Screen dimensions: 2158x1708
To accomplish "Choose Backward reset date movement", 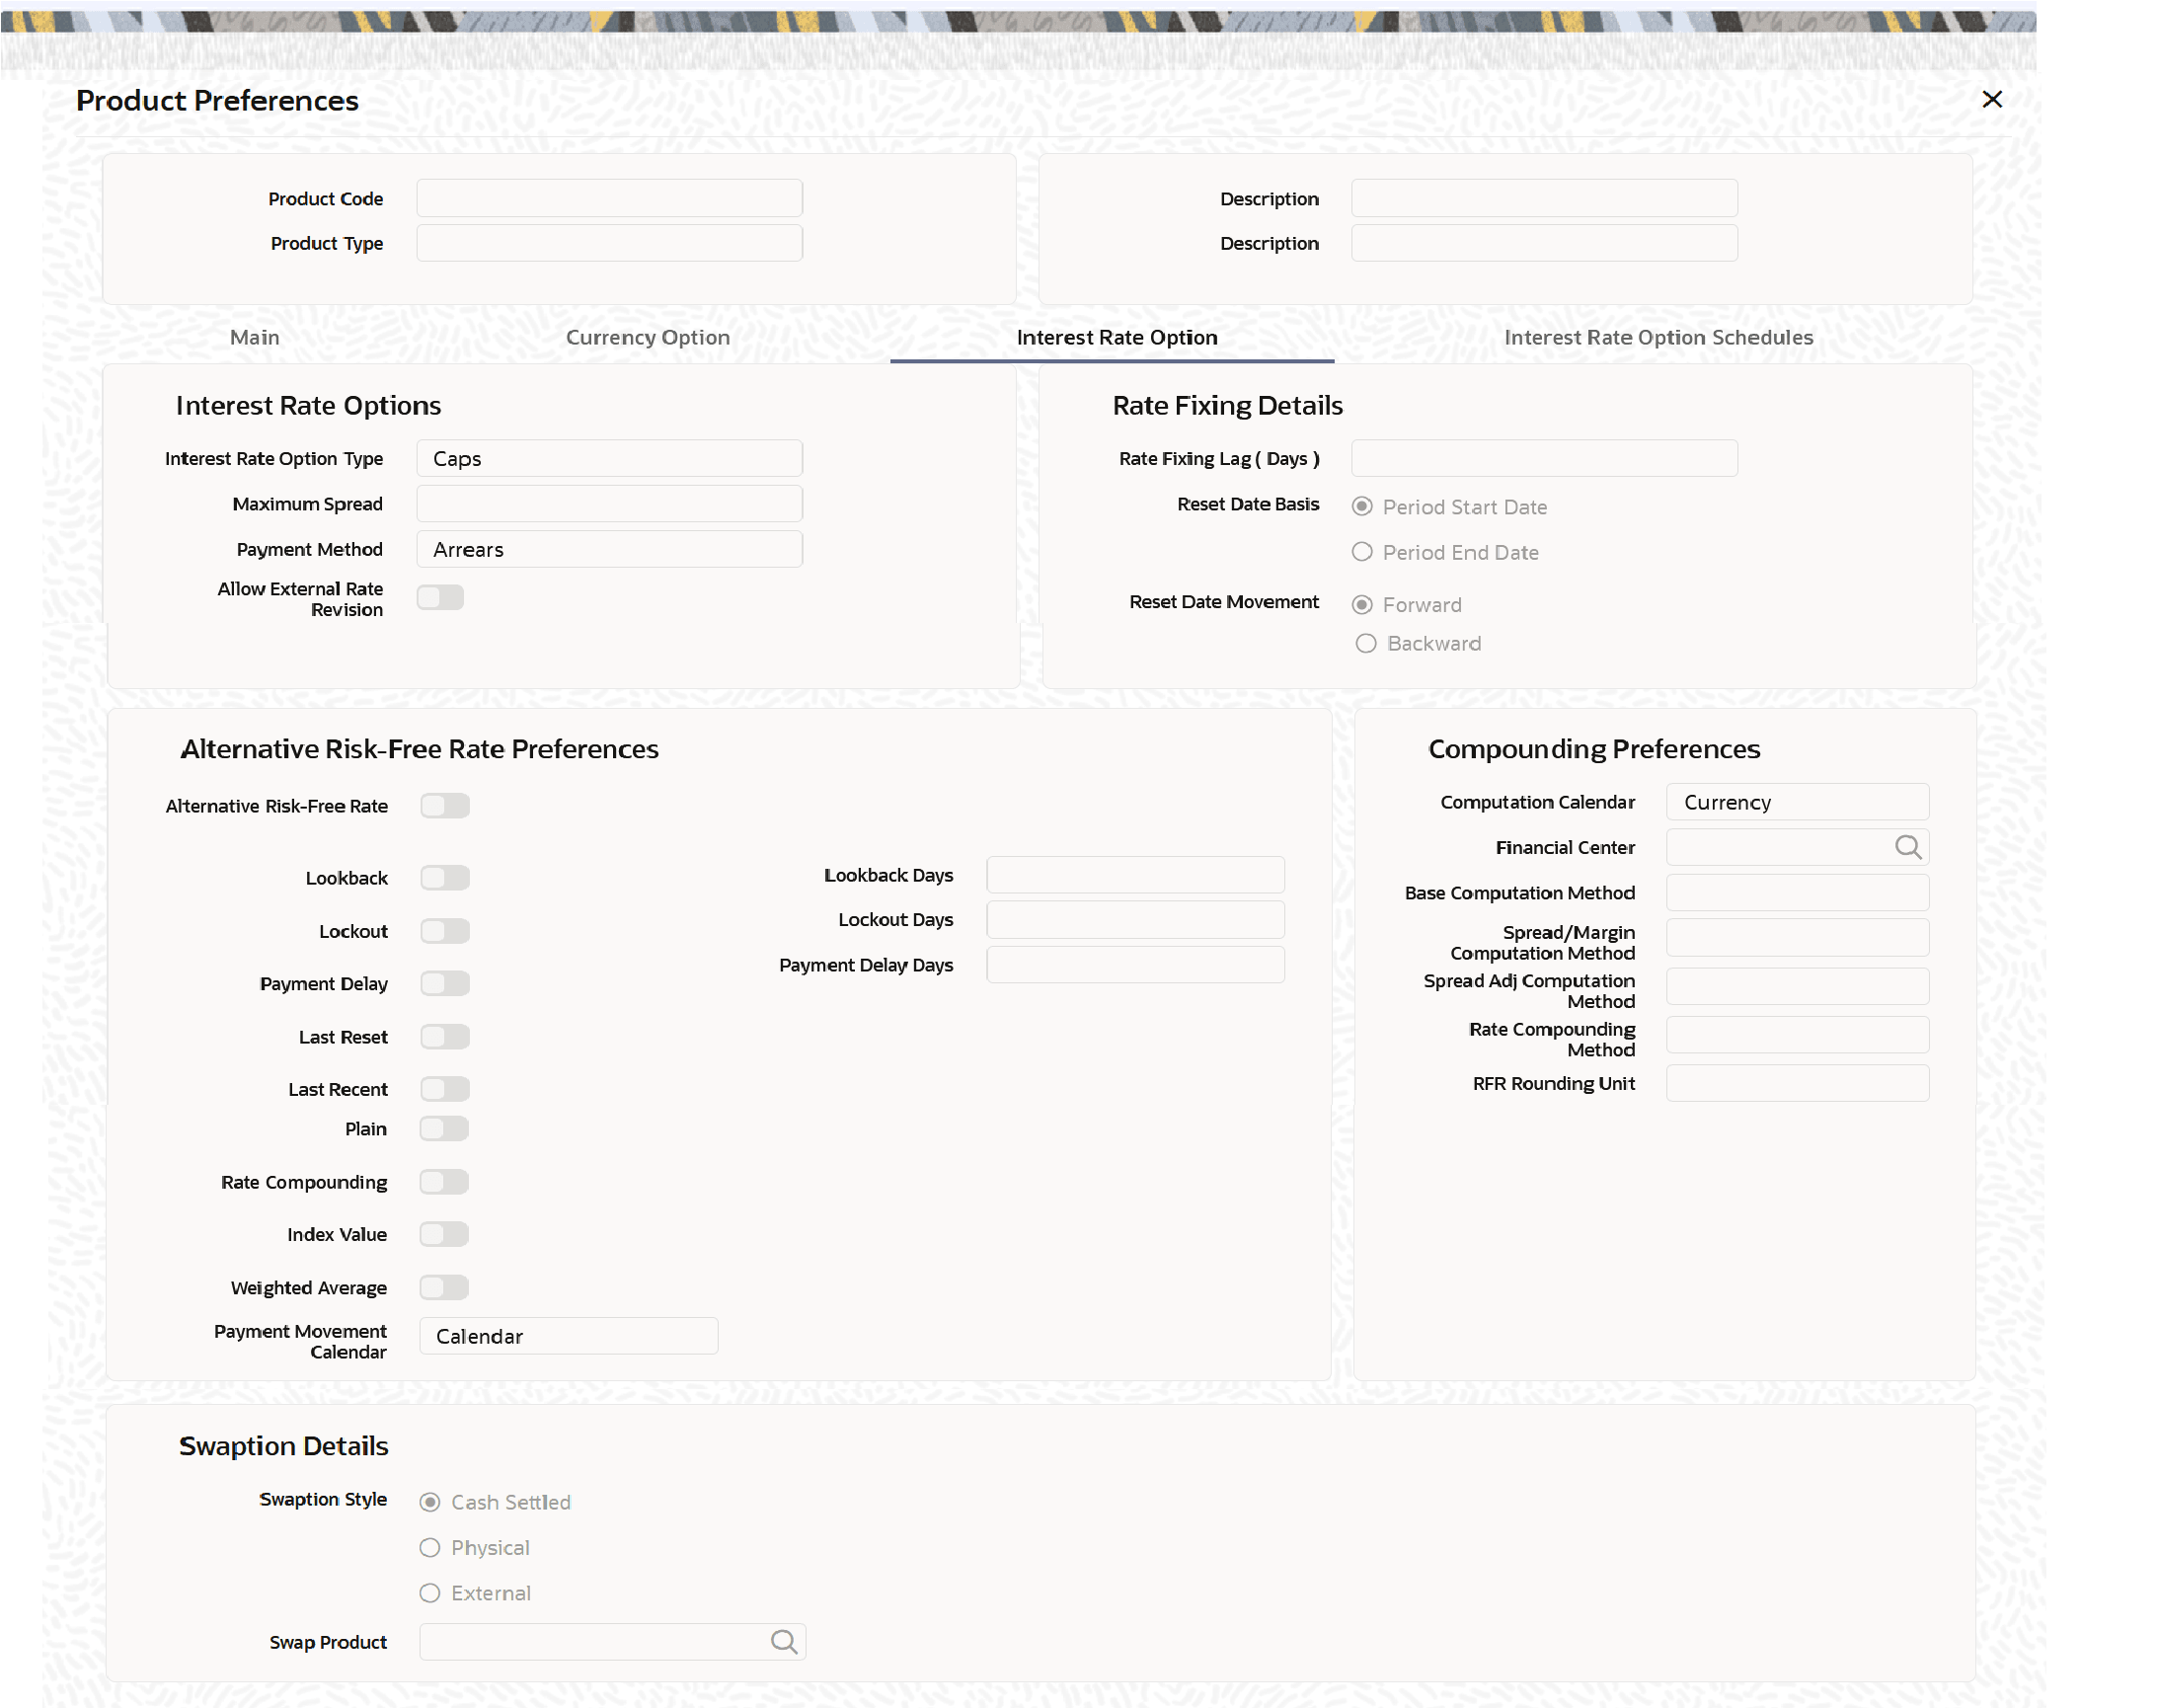I will [1366, 644].
